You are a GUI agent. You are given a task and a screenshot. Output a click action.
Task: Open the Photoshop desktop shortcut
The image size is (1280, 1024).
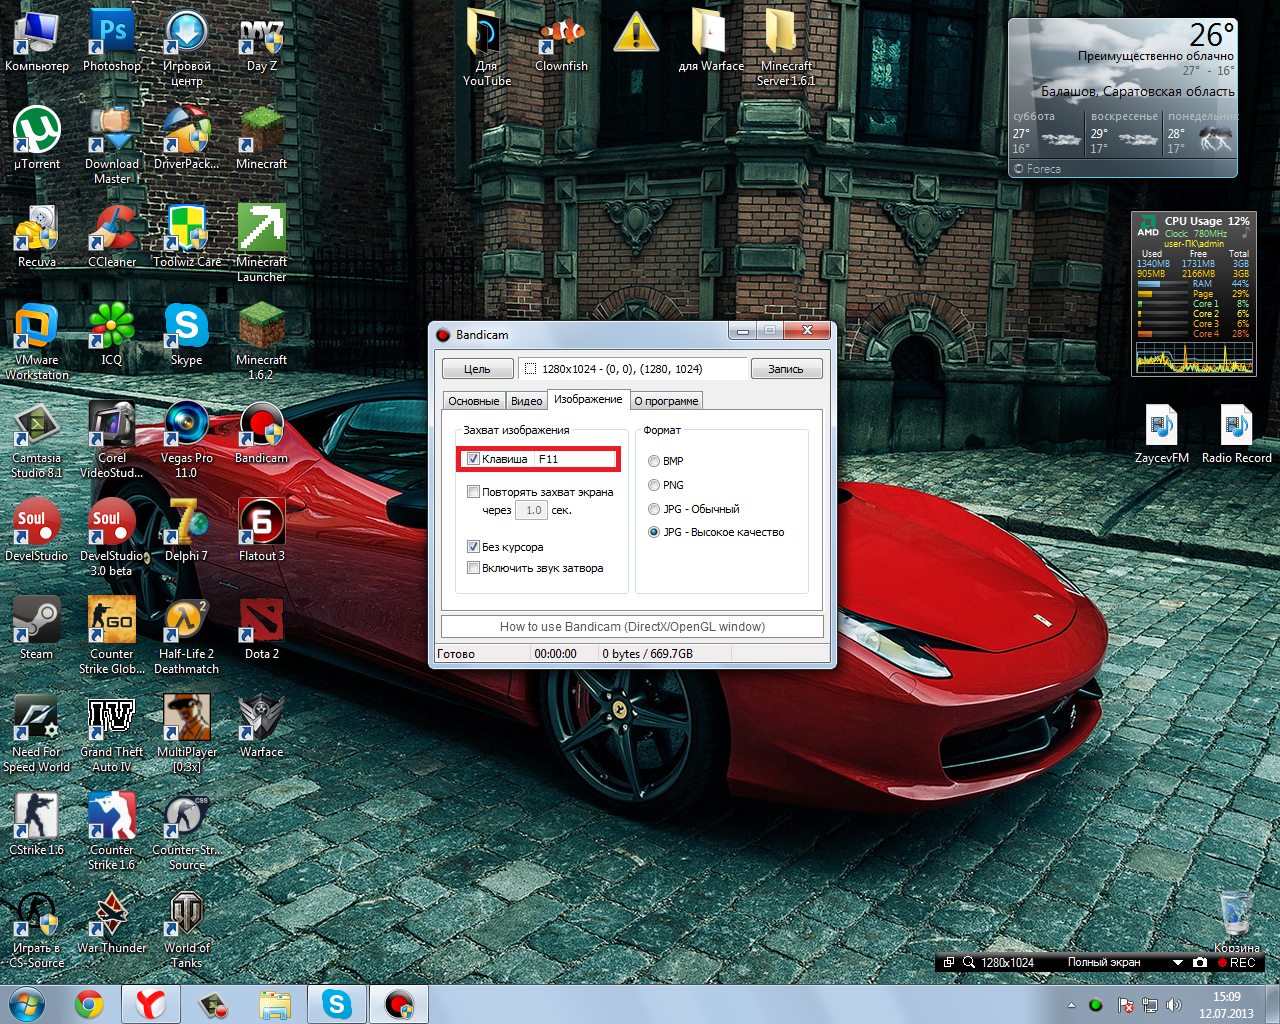(x=112, y=42)
